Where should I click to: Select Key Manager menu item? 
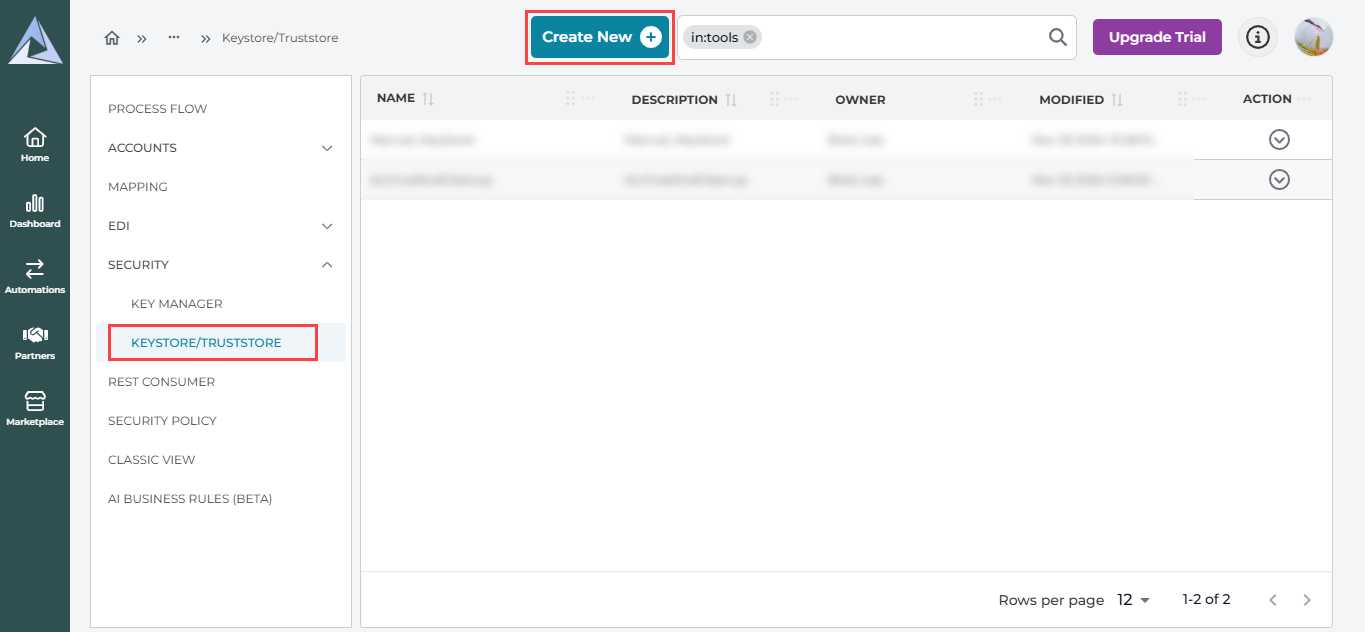click(x=177, y=304)
